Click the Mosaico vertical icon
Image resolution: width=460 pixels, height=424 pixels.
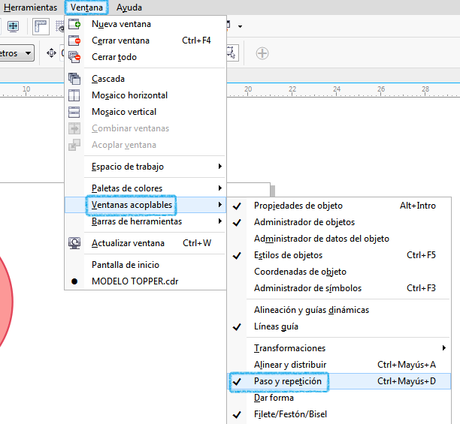pyautogui.click(x=74, y=112)
